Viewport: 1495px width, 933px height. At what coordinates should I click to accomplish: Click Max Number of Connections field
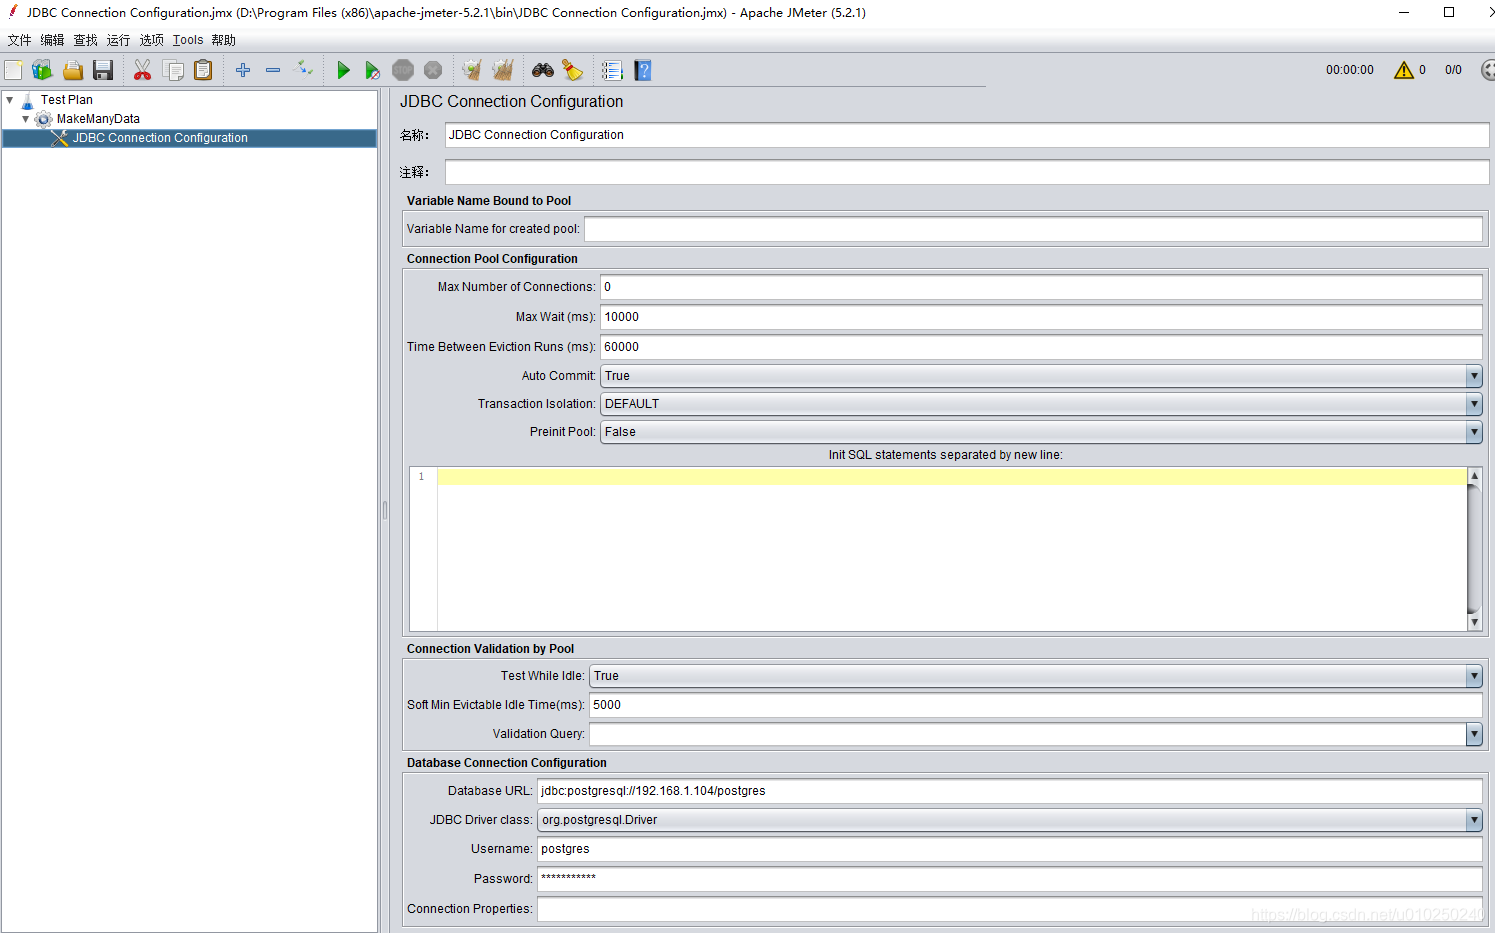[1041, 287]
